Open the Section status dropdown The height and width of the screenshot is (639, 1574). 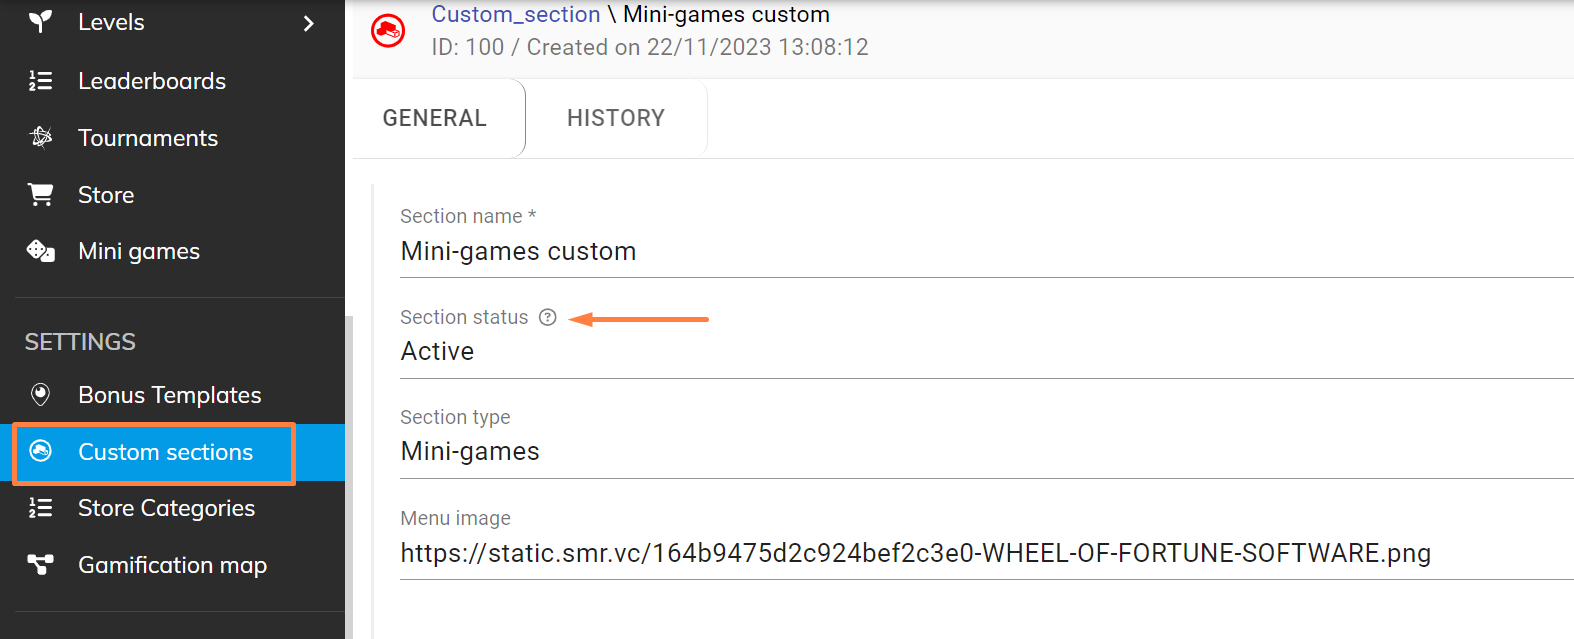985,352
